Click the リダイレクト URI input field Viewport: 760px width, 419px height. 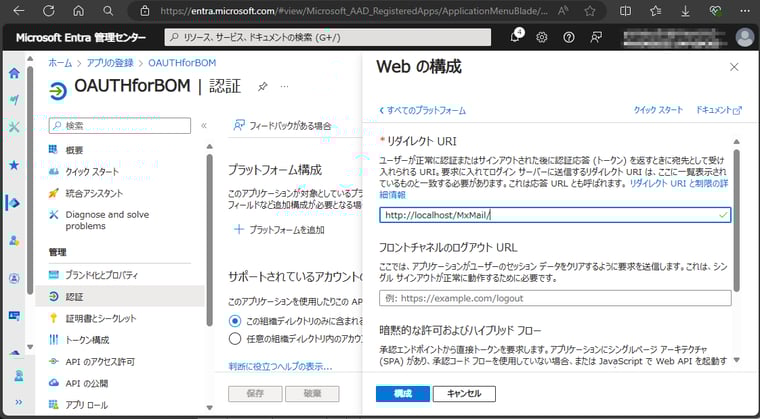coord(548,215)
